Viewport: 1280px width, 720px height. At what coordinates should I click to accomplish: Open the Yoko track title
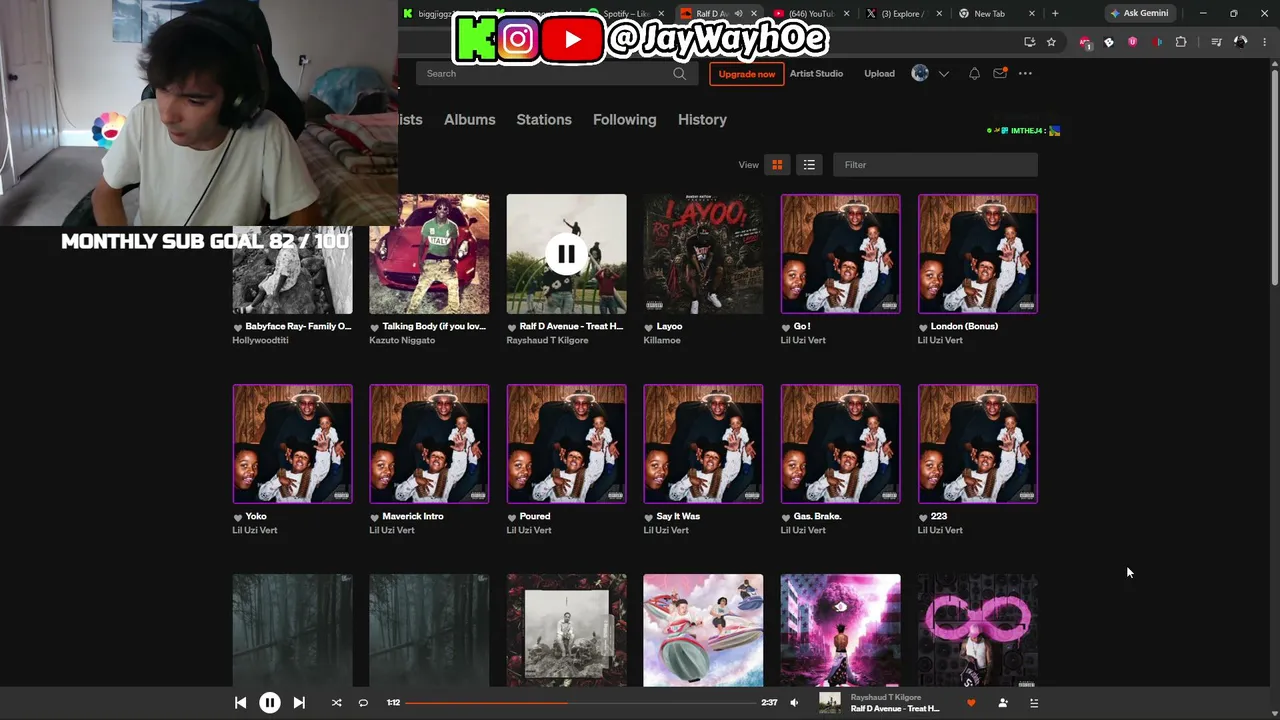point(256,516)
